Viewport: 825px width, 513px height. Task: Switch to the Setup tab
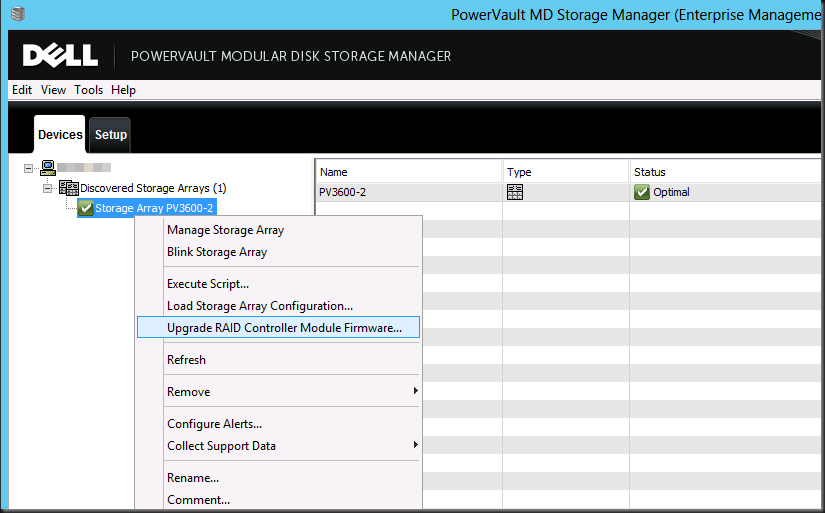click(110, 135)
